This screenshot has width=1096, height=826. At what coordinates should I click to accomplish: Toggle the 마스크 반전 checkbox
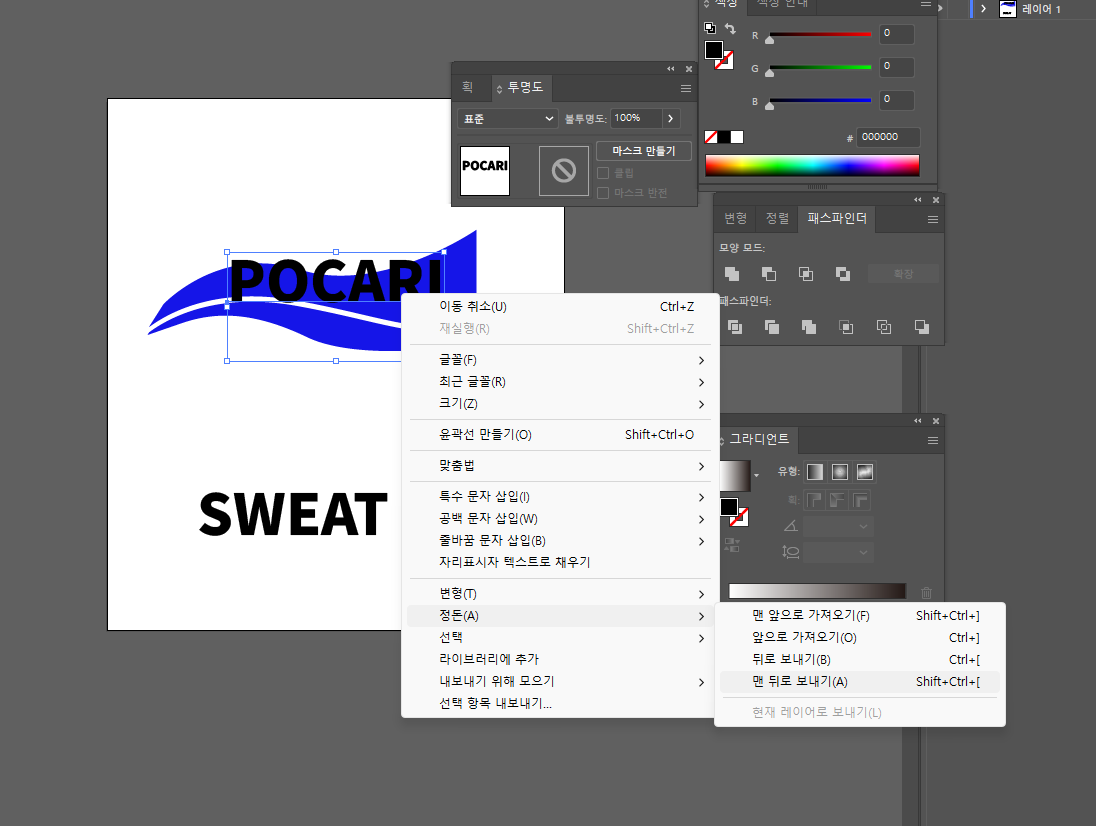tap(603, 193)
